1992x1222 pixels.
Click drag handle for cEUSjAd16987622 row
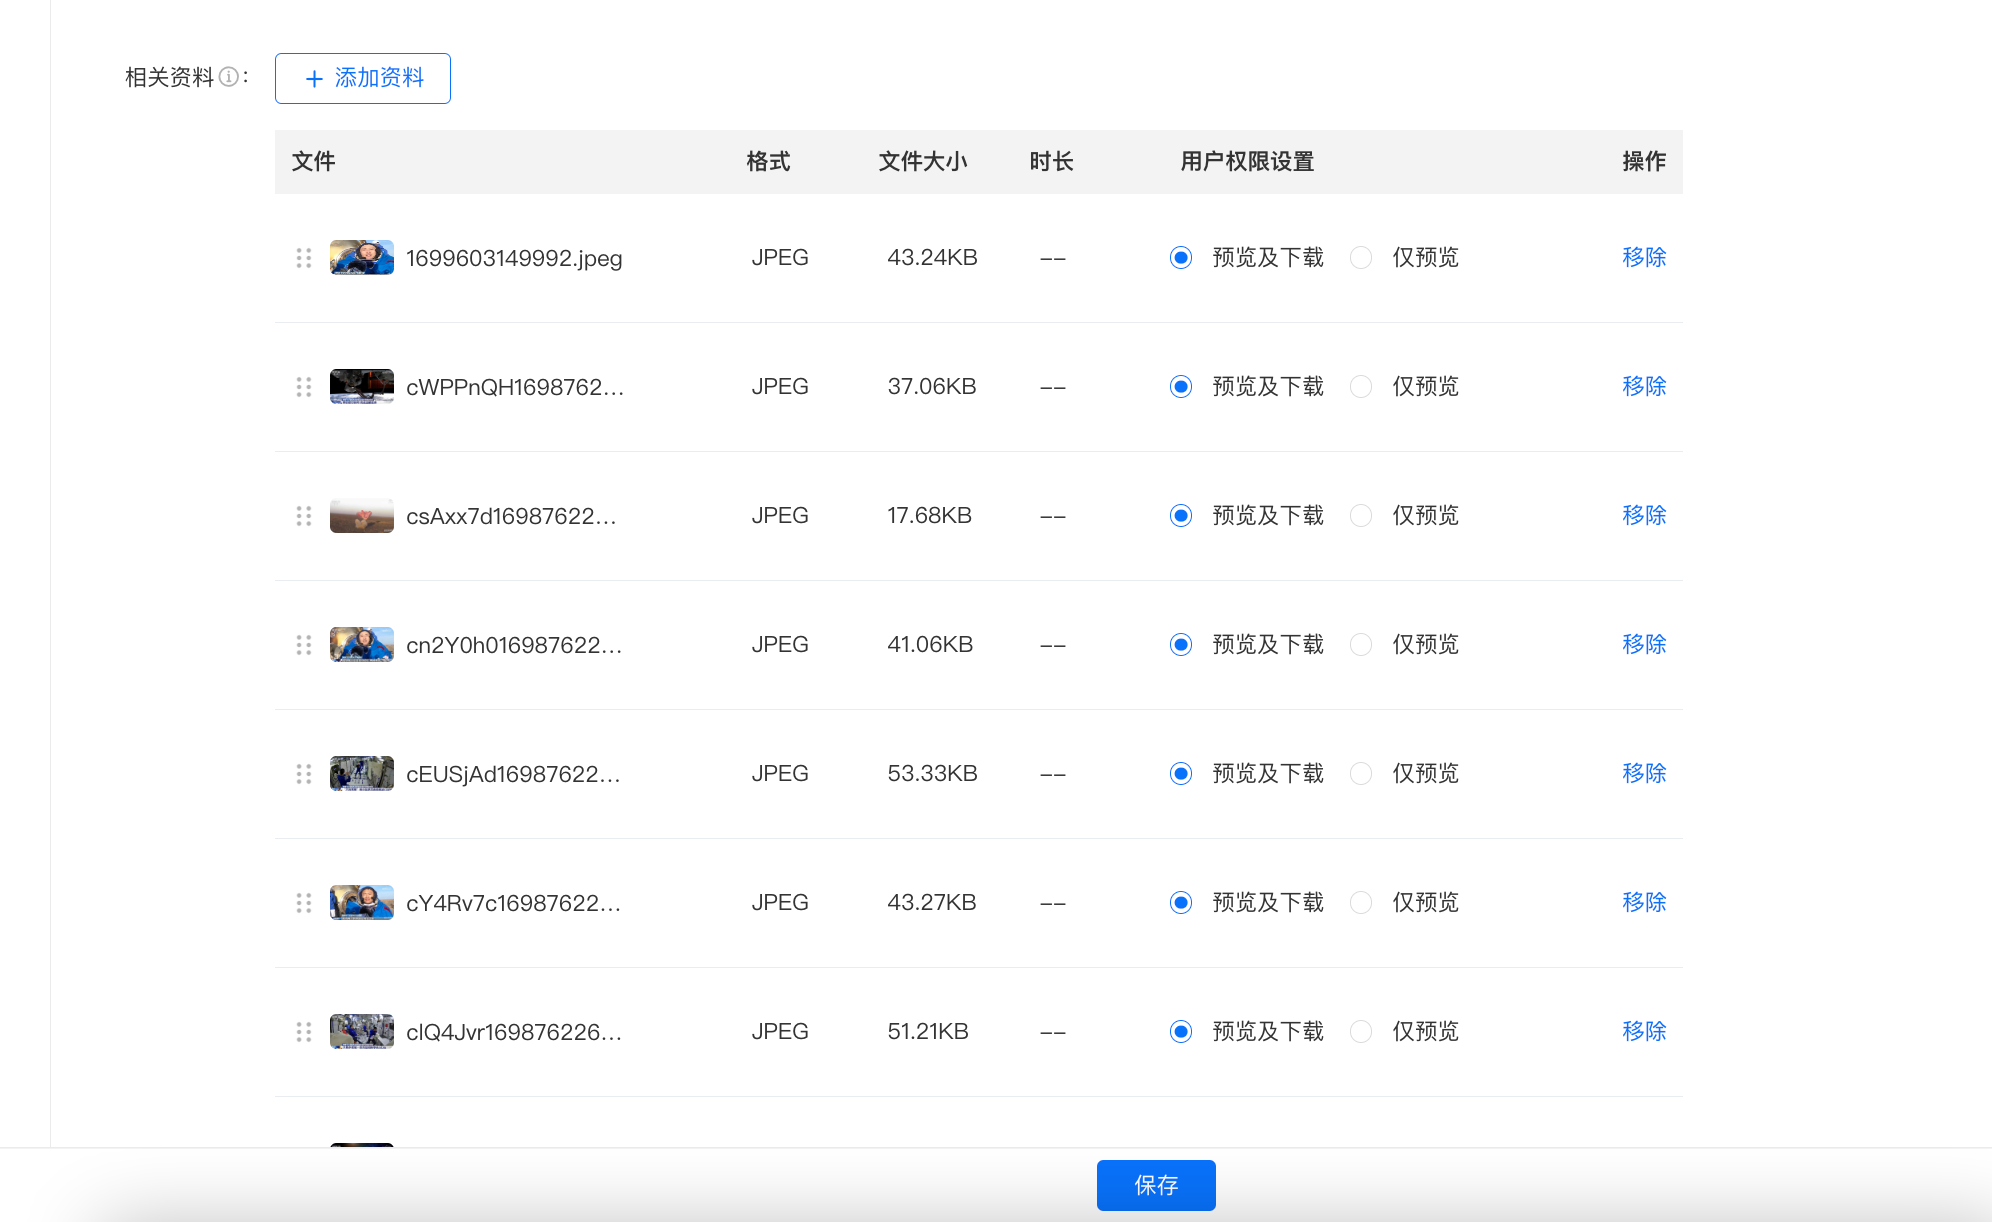tap(304, 774)
